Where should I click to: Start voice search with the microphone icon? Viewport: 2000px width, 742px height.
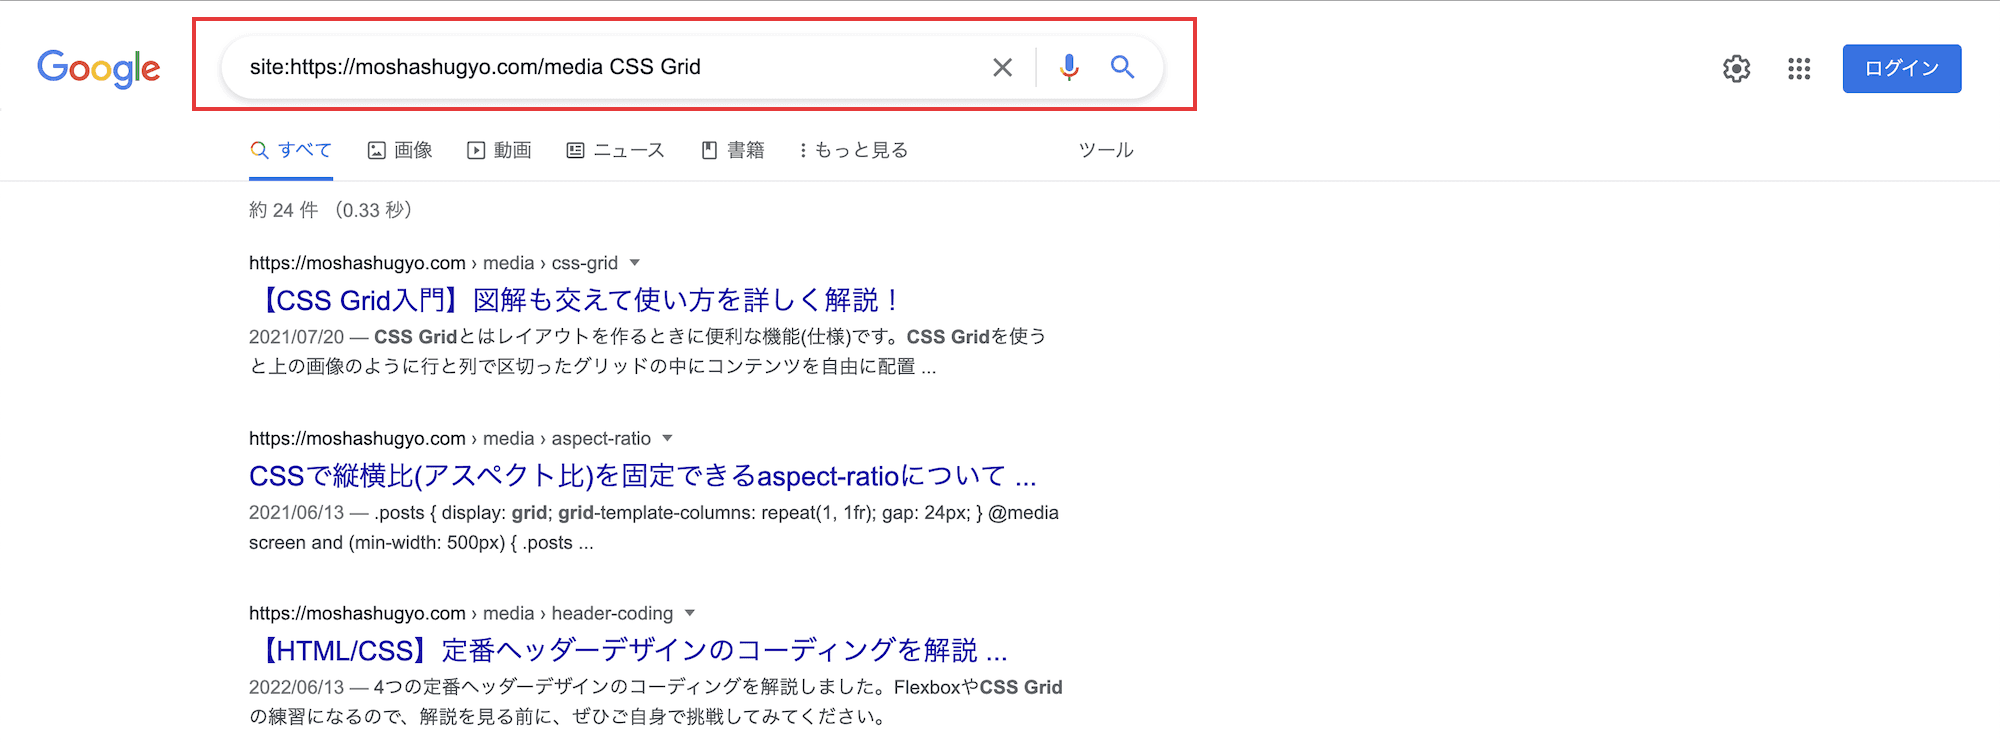coord(1069,67)
